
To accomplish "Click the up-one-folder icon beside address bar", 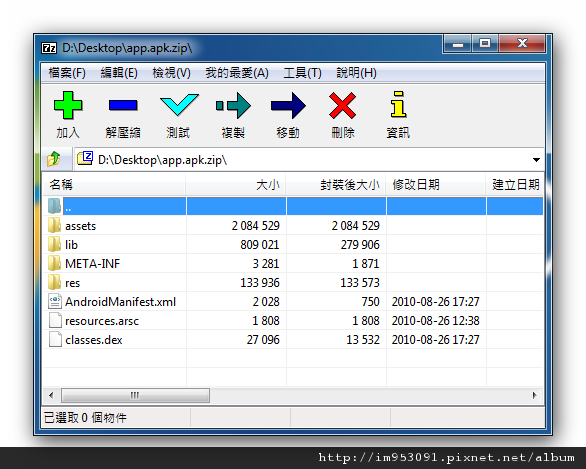I will point(55,160).
